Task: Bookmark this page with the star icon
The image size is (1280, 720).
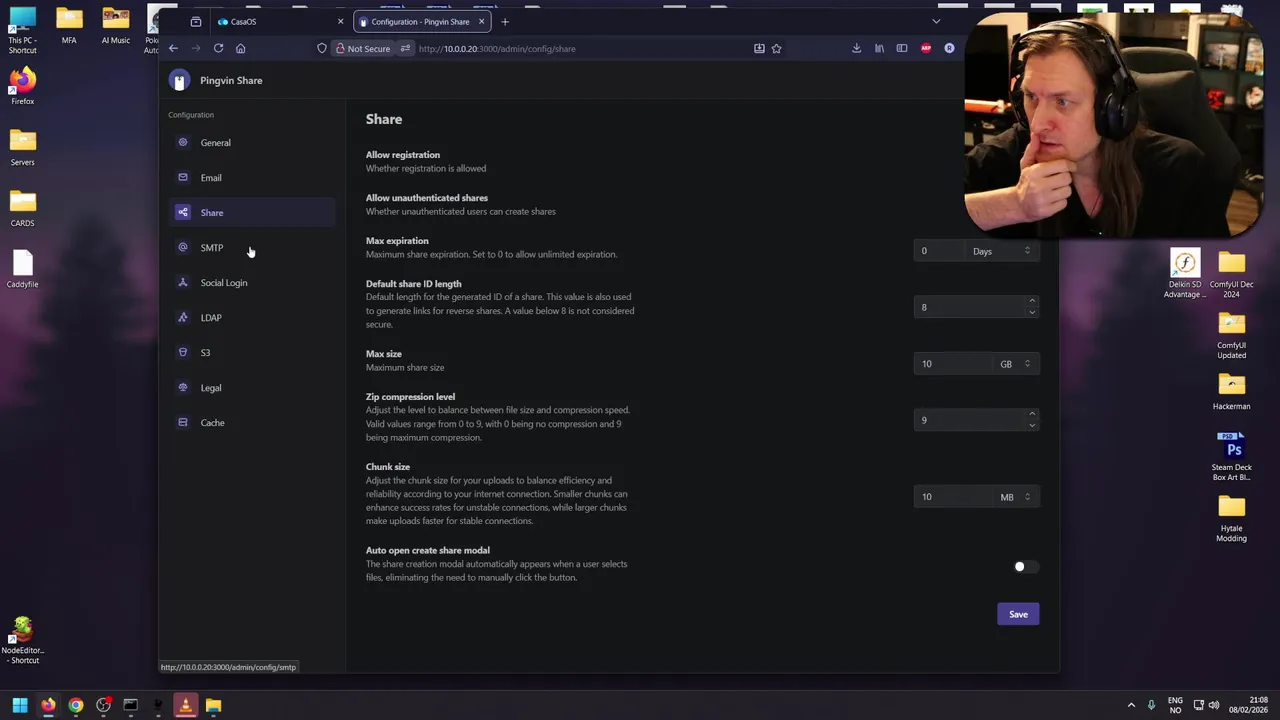Action: click(x=776, y=48)
